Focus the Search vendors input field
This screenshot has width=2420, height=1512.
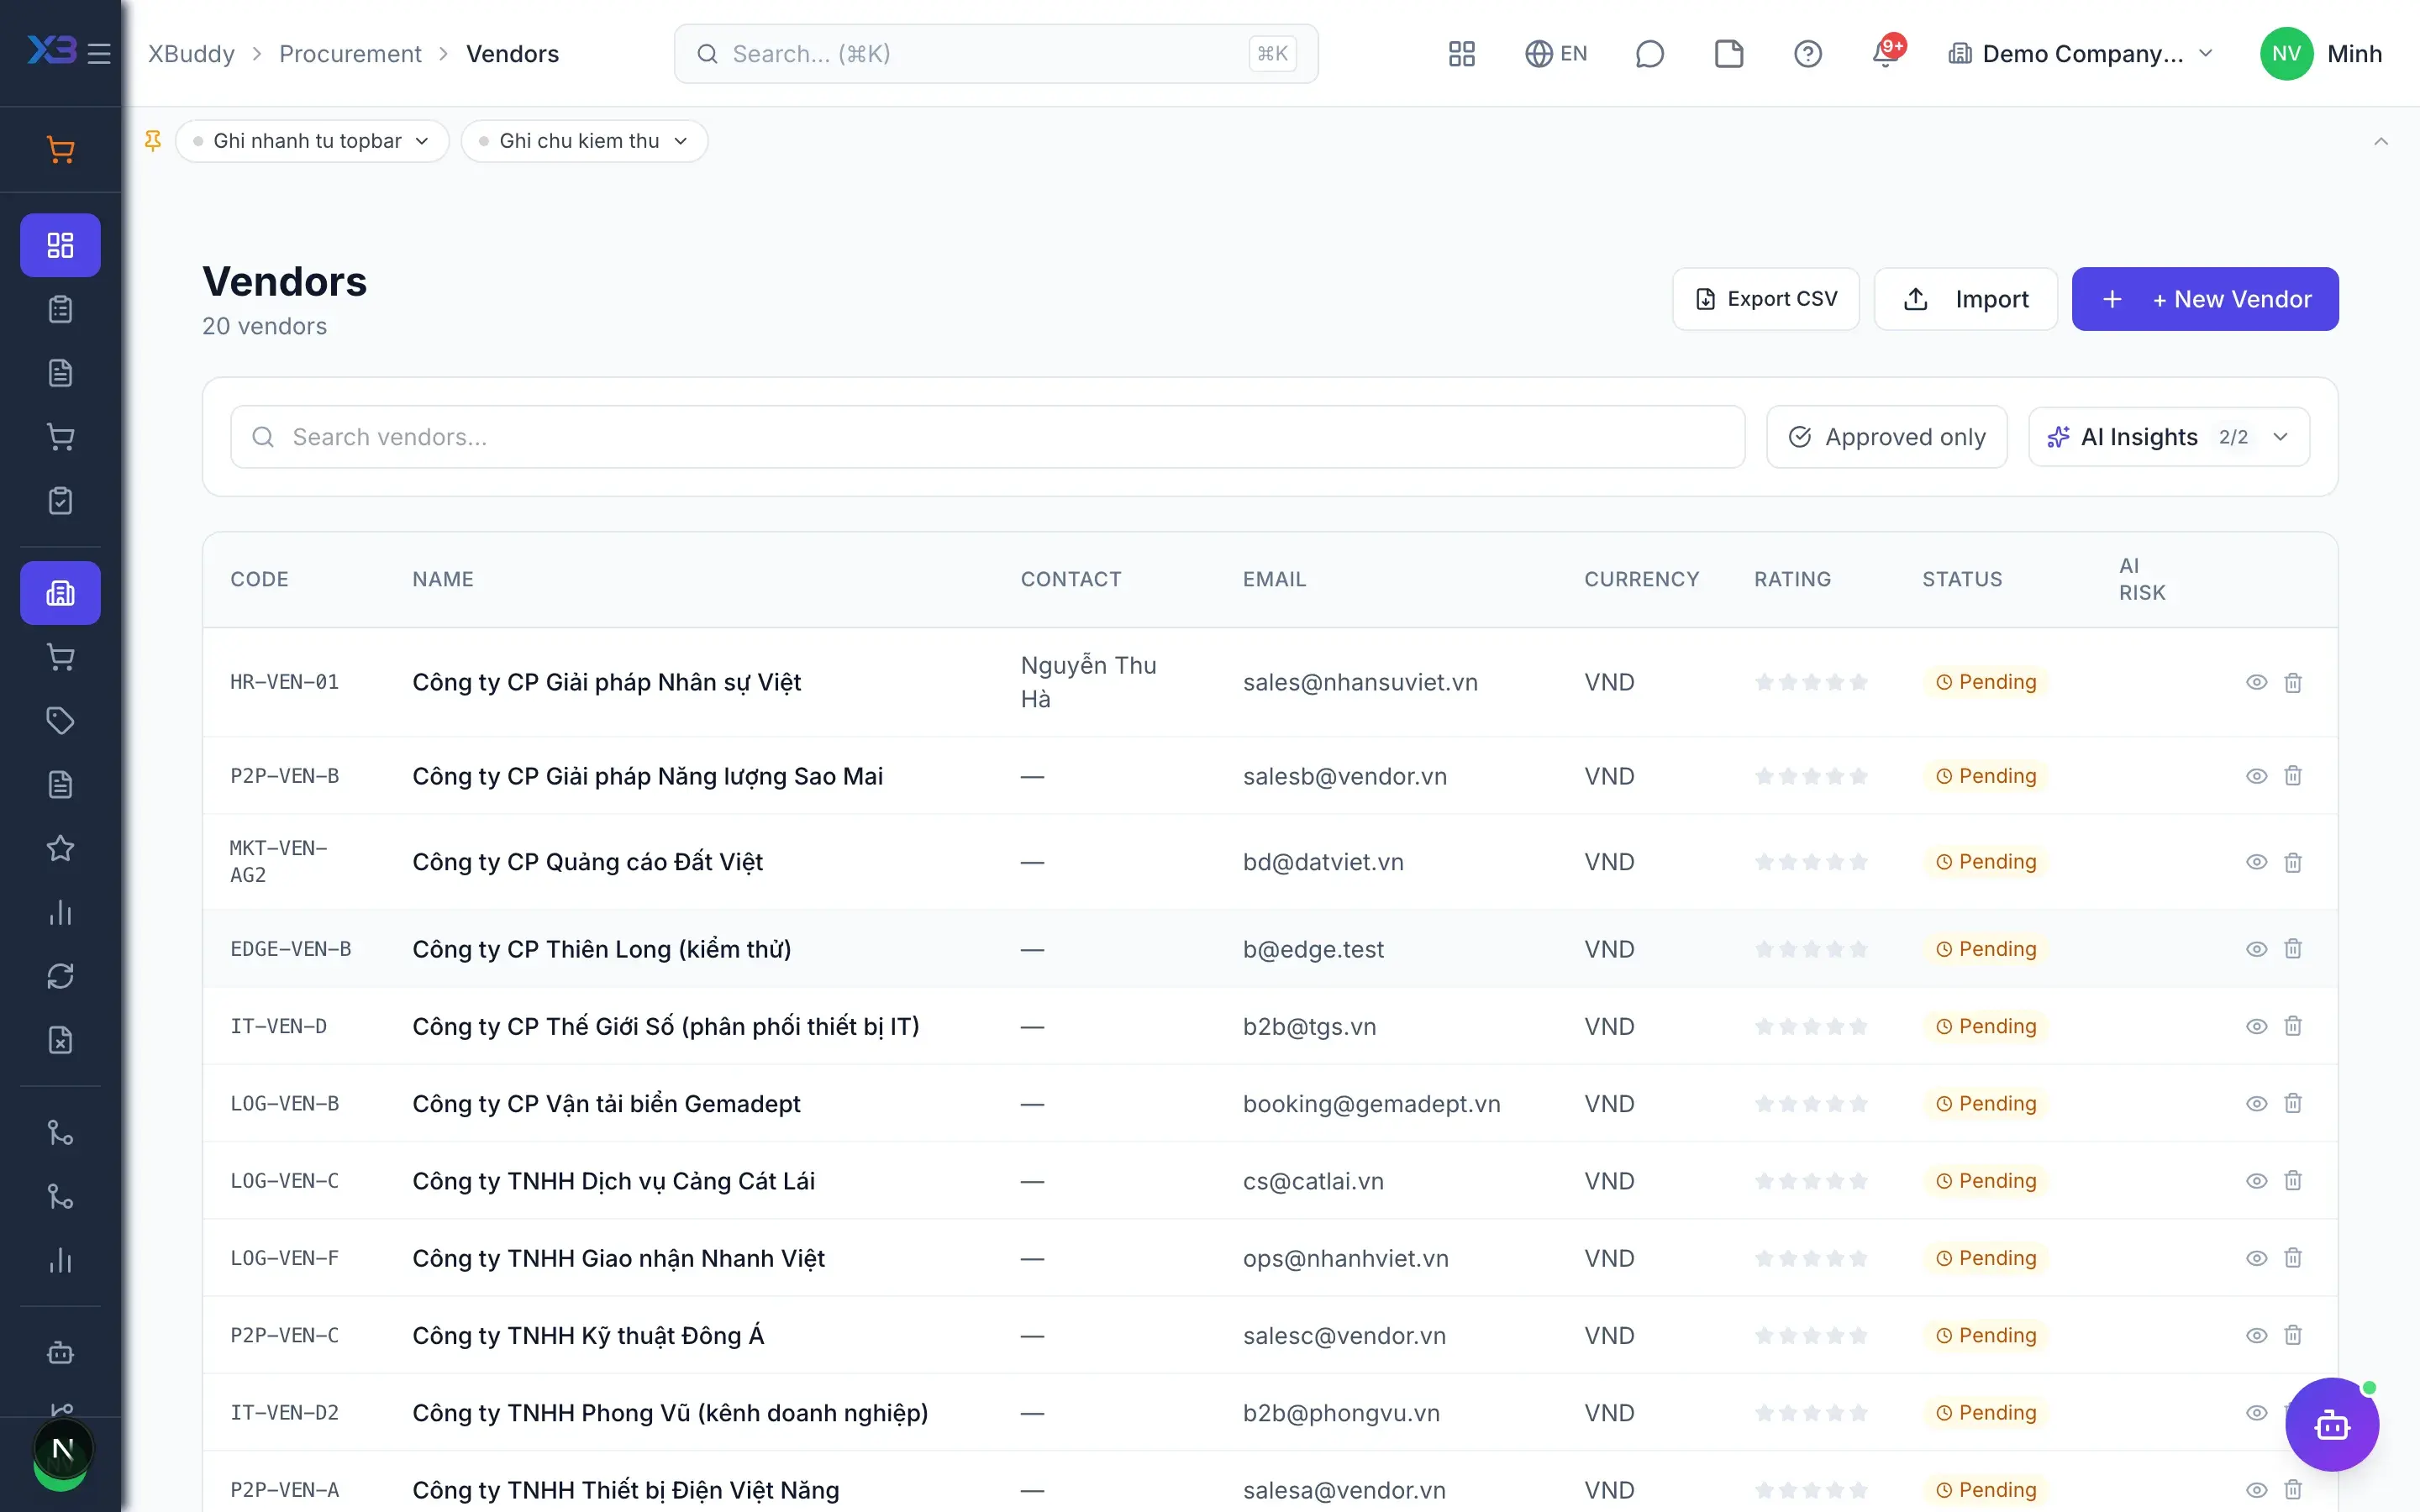pos(987,437)
